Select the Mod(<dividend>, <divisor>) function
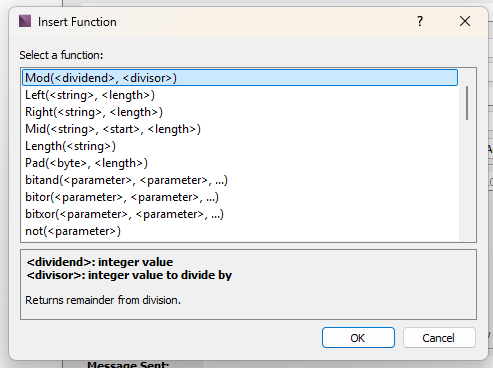Screen dimensions: 493x368 pyautogui.click(x=240, y=78)
